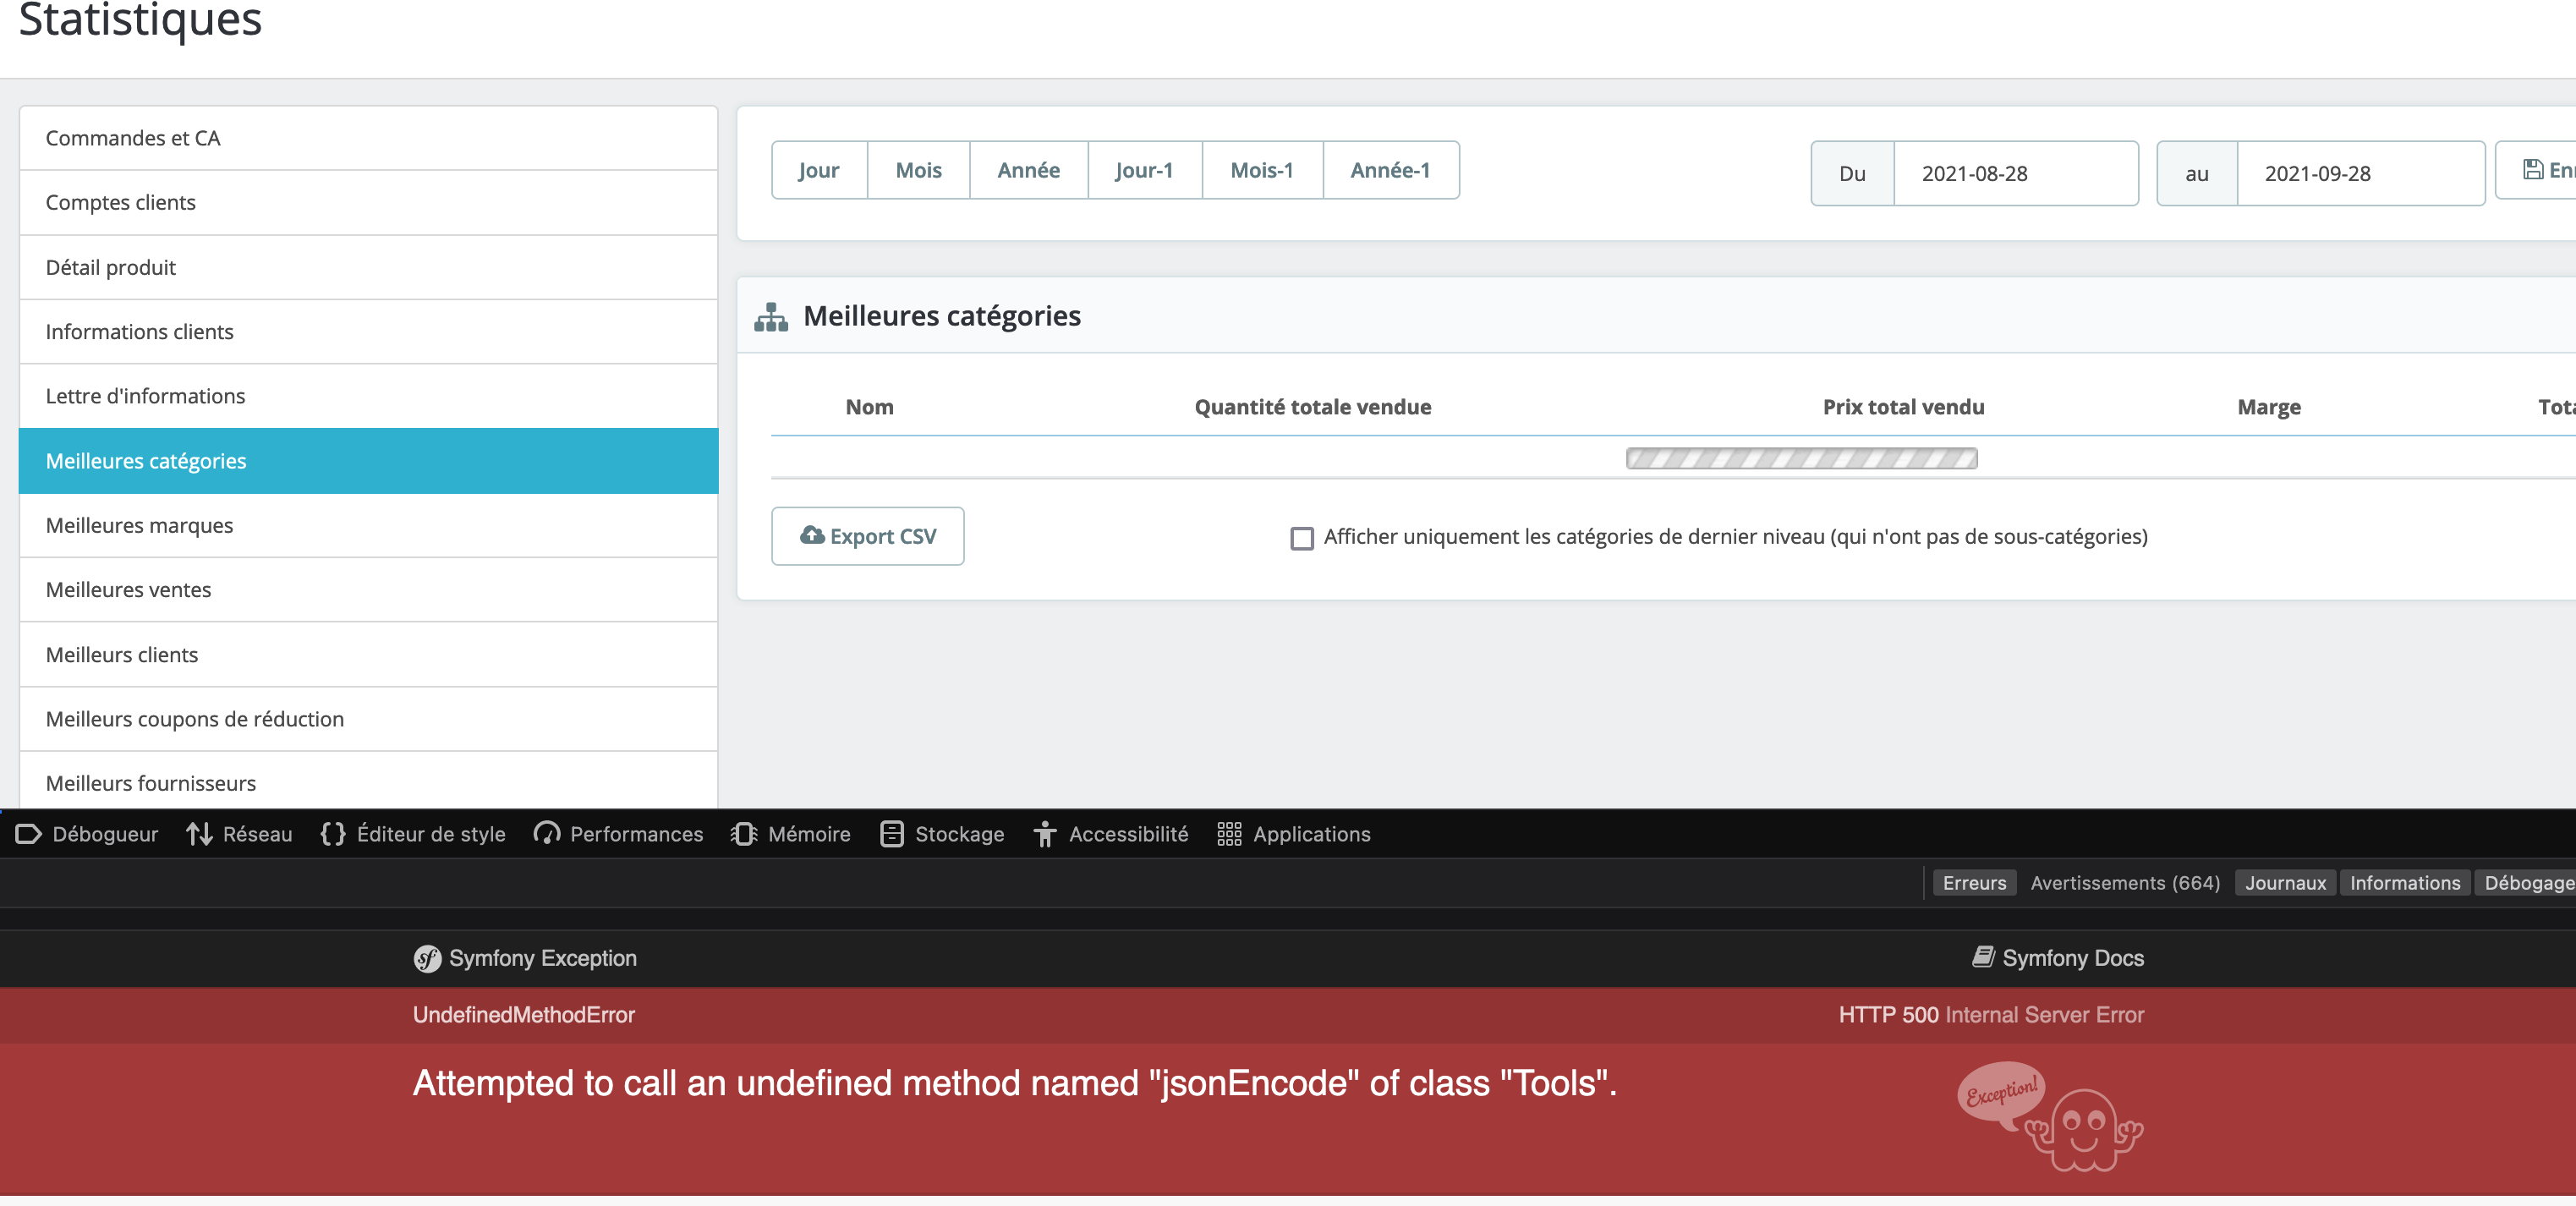This screenshot has width=2576, height=1206.
Task: Choose the Mois-1 date range button
Action: (1261, 170)
